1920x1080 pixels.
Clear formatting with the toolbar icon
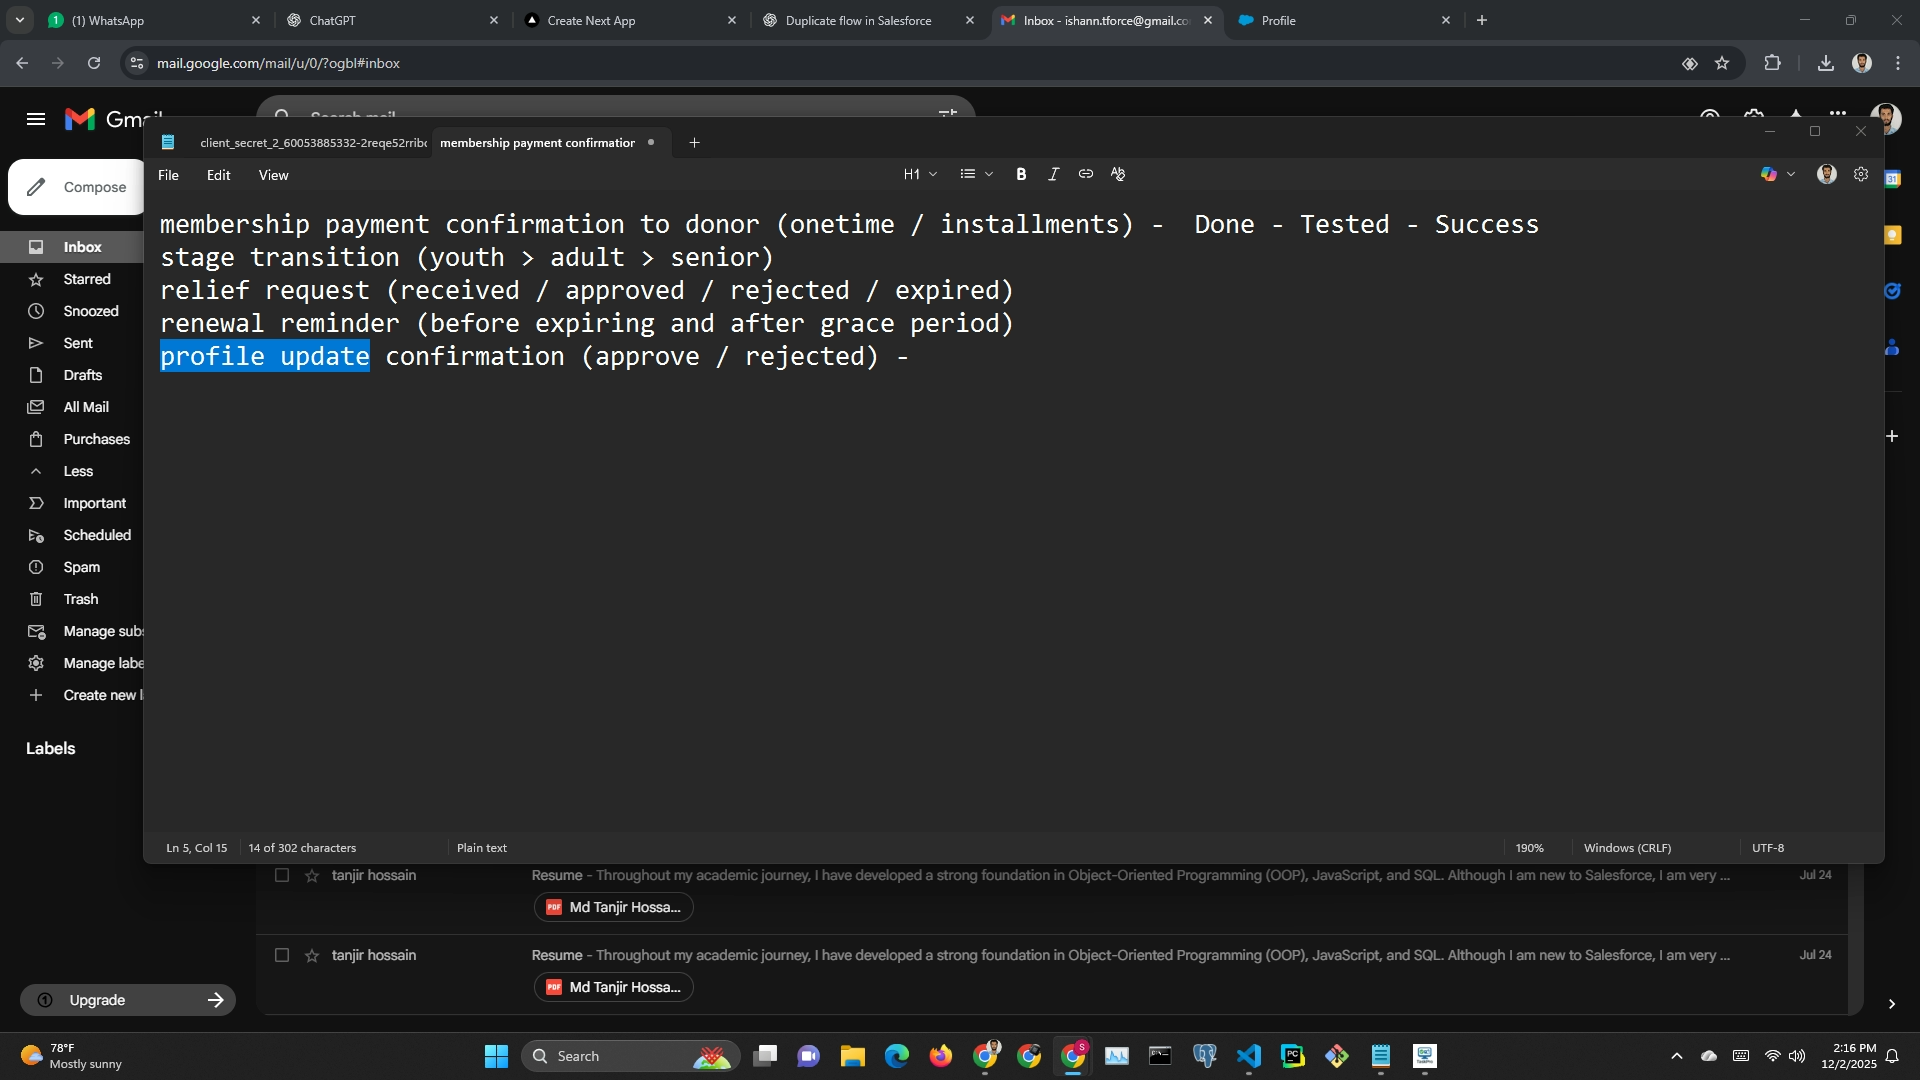click(1118, 174)
